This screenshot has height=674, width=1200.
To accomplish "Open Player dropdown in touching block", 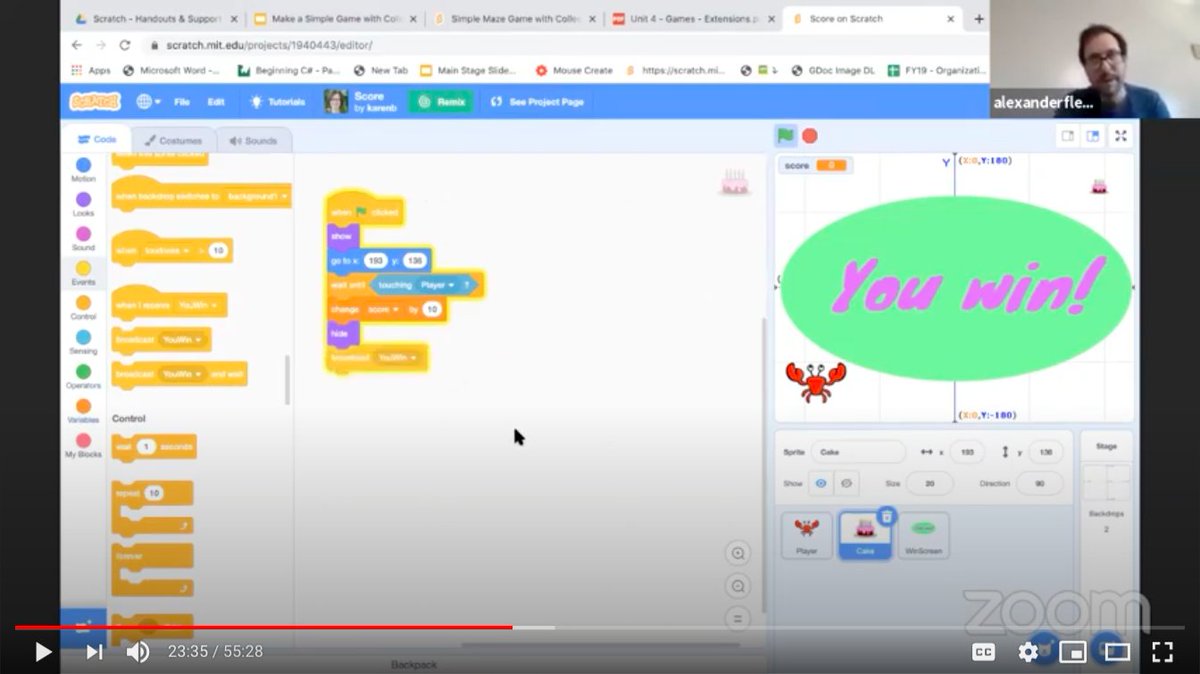I will coord(438,285).
